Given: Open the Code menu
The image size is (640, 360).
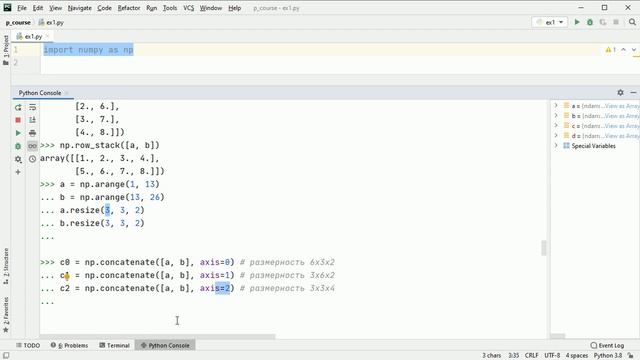Looking at the screenshot, I should tap(104, 8).
